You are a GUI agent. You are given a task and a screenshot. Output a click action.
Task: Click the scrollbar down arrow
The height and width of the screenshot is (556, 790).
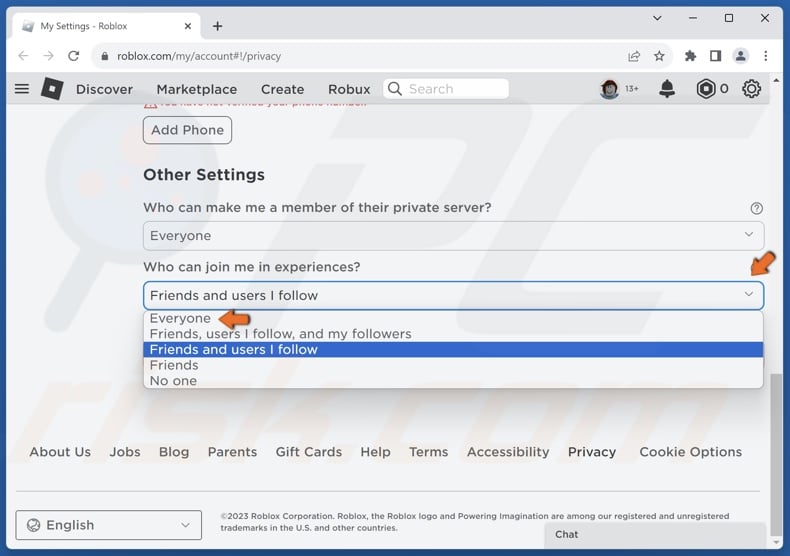click(x=776, y=542)
